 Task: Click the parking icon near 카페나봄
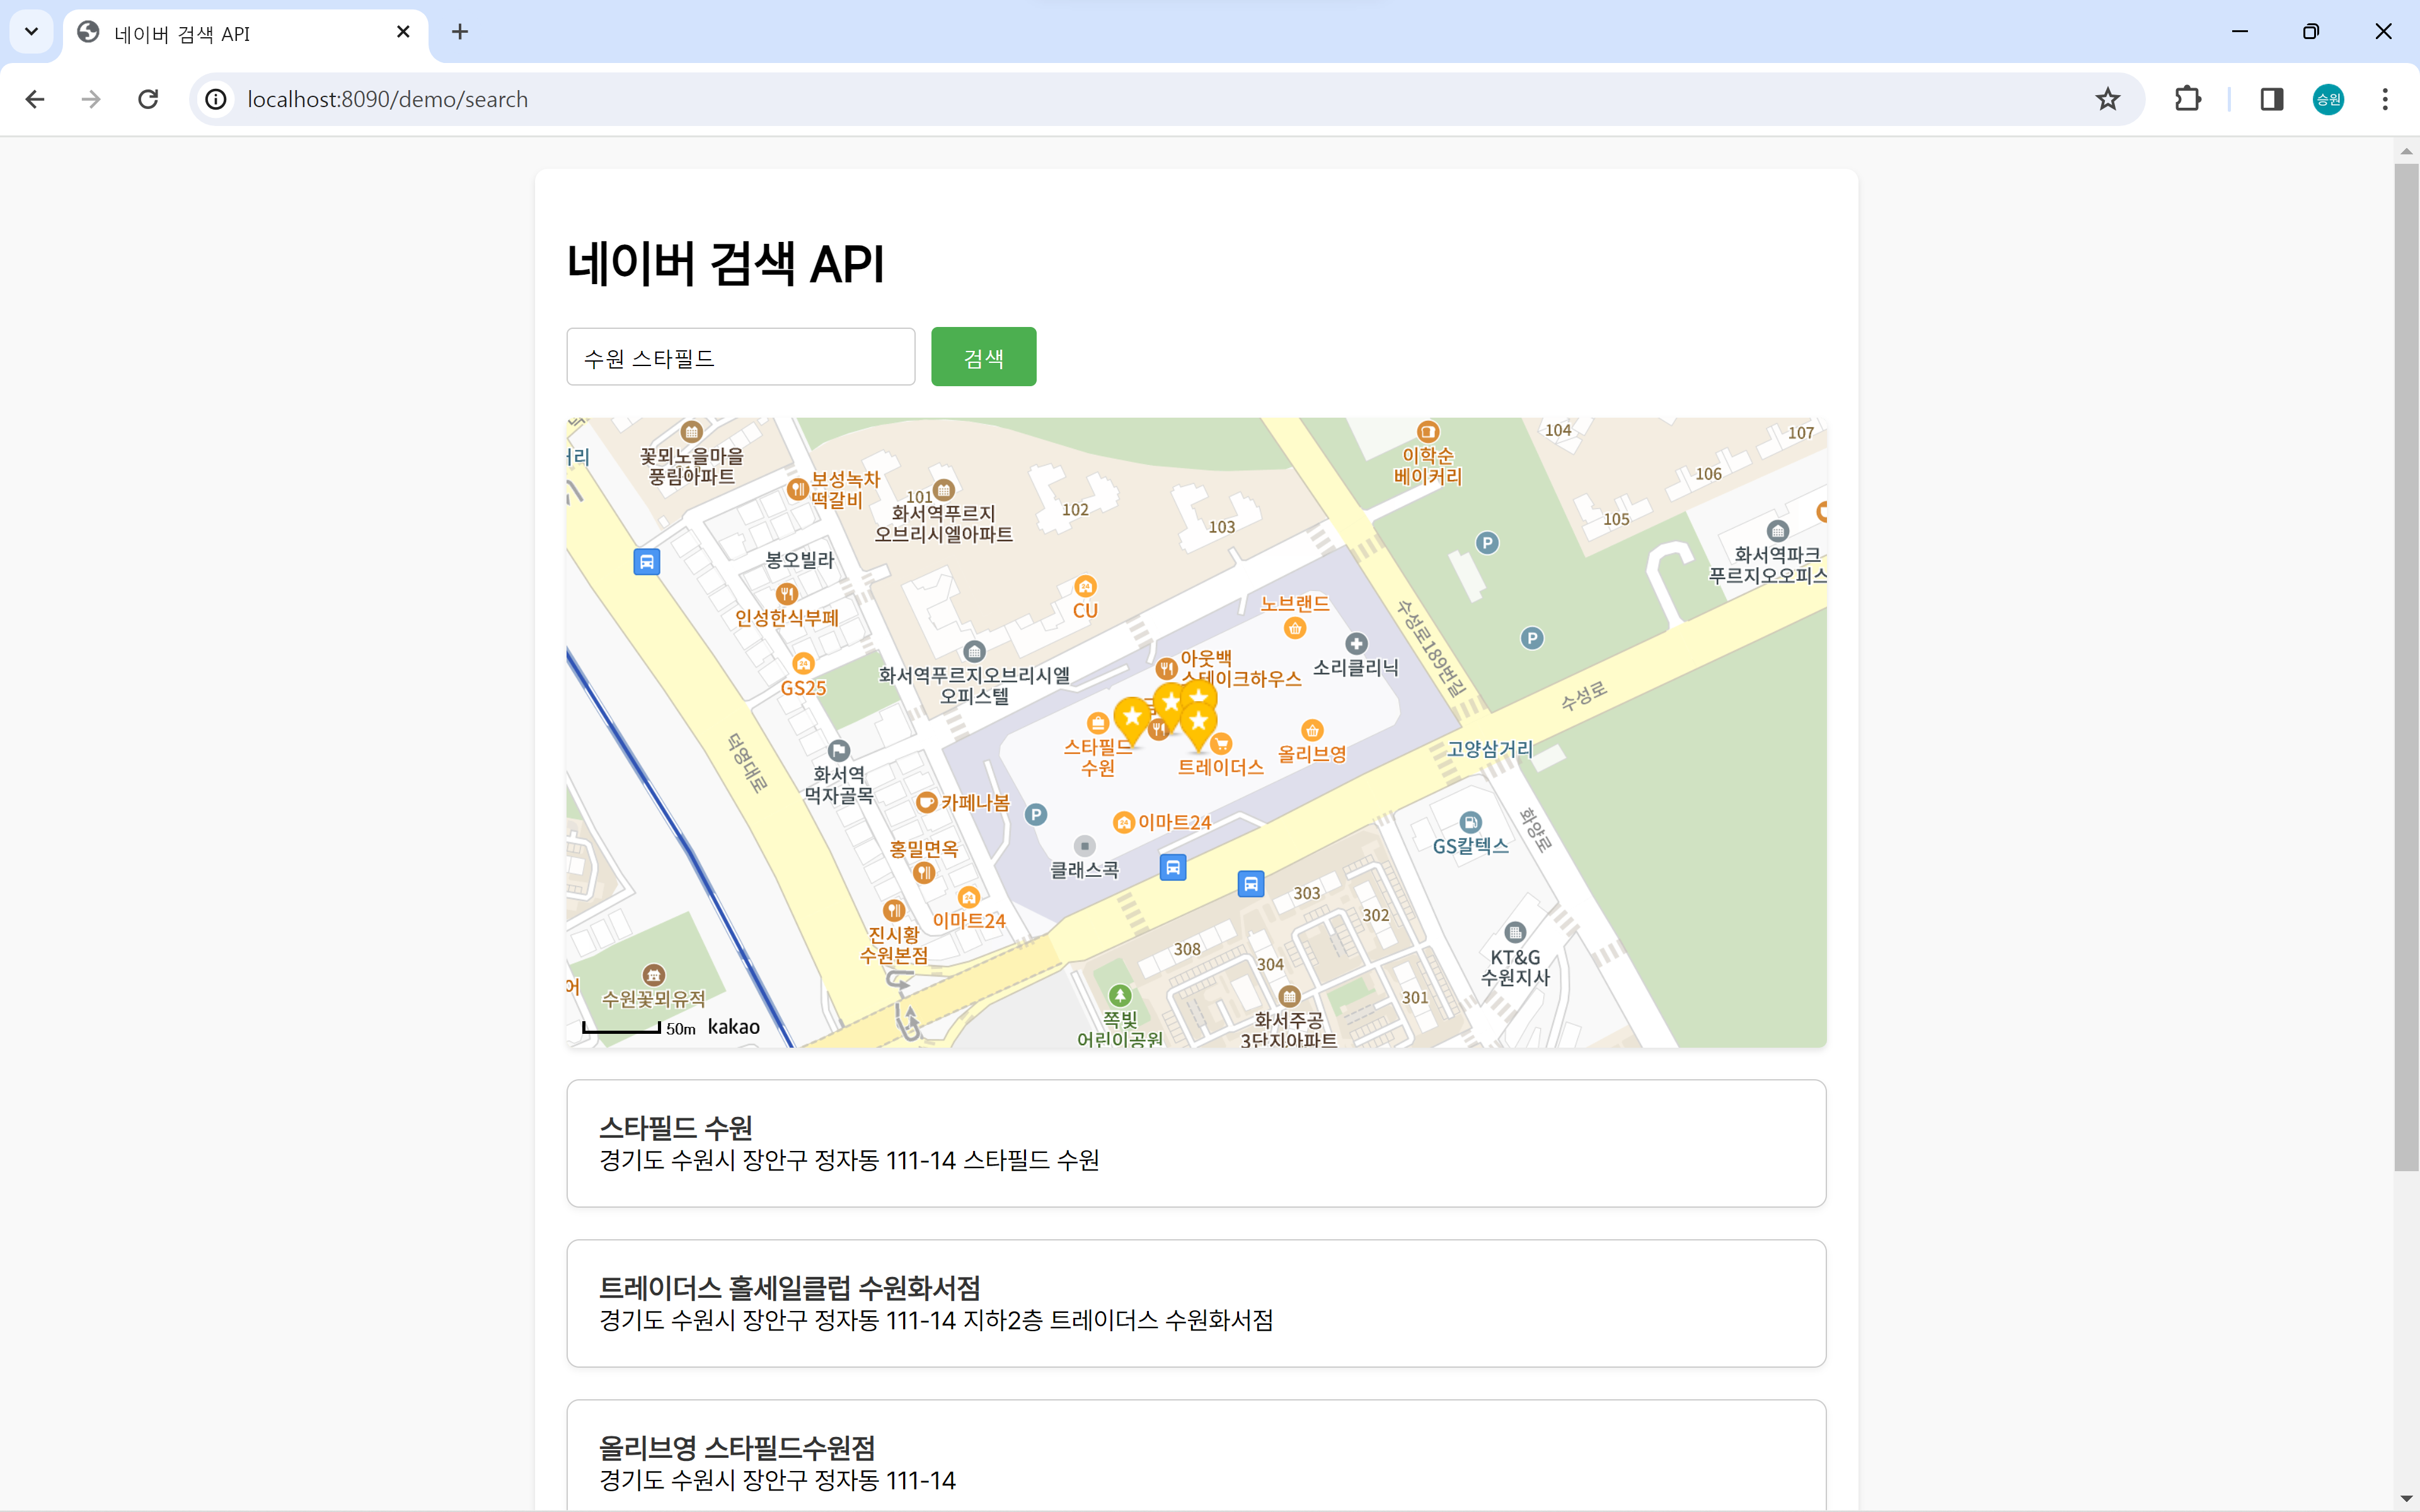pyautogui.click(x=1036, y=814)
